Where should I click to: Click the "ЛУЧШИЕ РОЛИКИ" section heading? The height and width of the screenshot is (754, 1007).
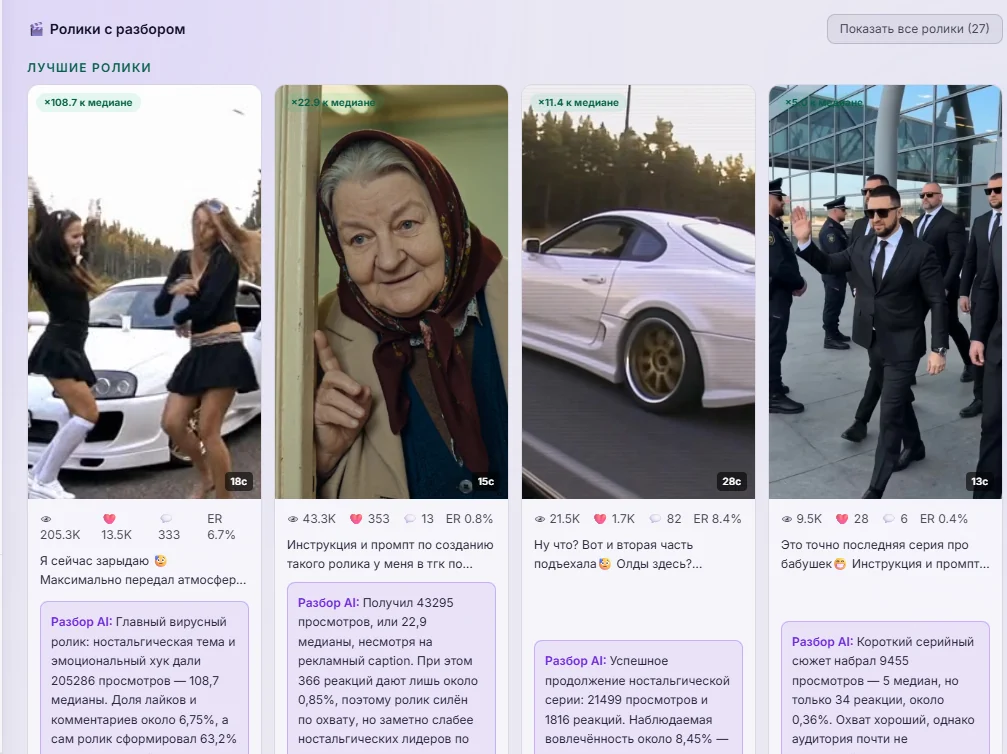[89, 67]
